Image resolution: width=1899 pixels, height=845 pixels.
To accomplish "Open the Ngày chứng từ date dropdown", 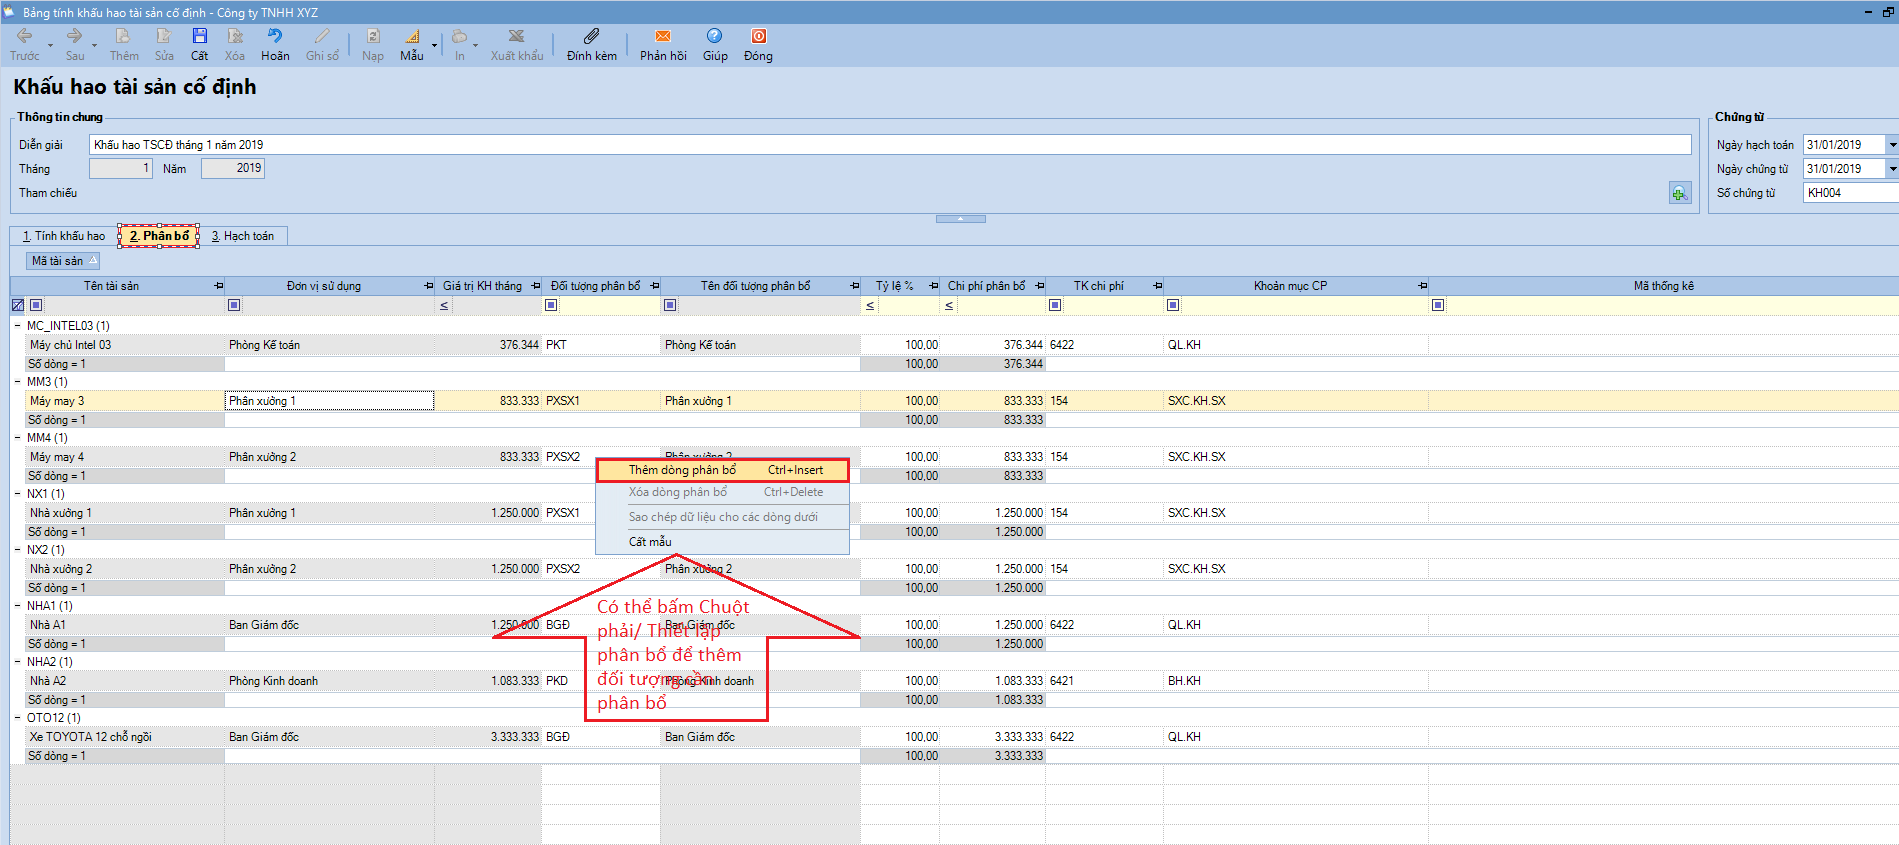I will 1892,169.
